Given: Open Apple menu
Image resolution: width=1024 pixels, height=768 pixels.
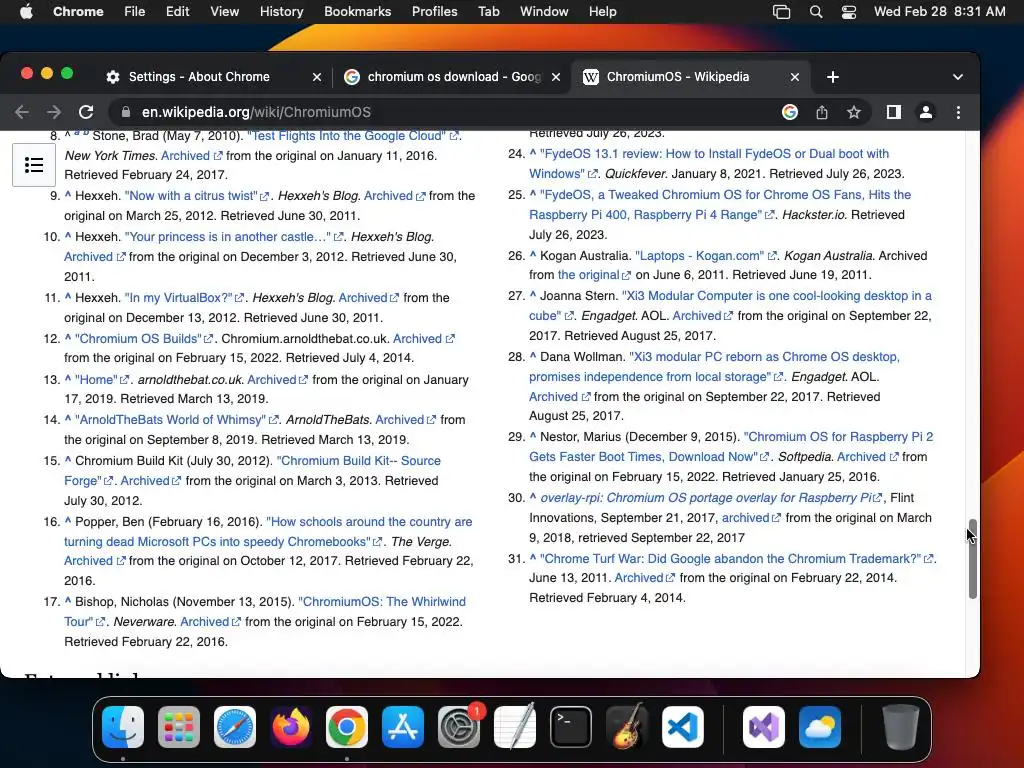Looking at the screenshot, I should point(26,11).
